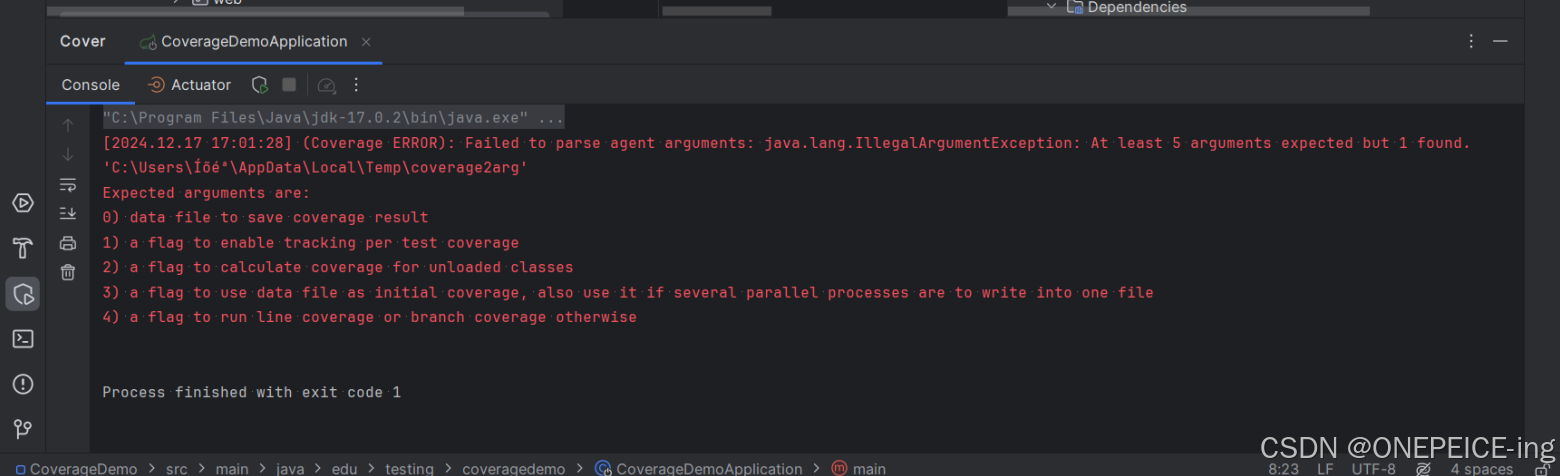Open the 4 spaces indent settings
The height and width of the screenshot is (476, 1560).
click(x=1482, y=469)
